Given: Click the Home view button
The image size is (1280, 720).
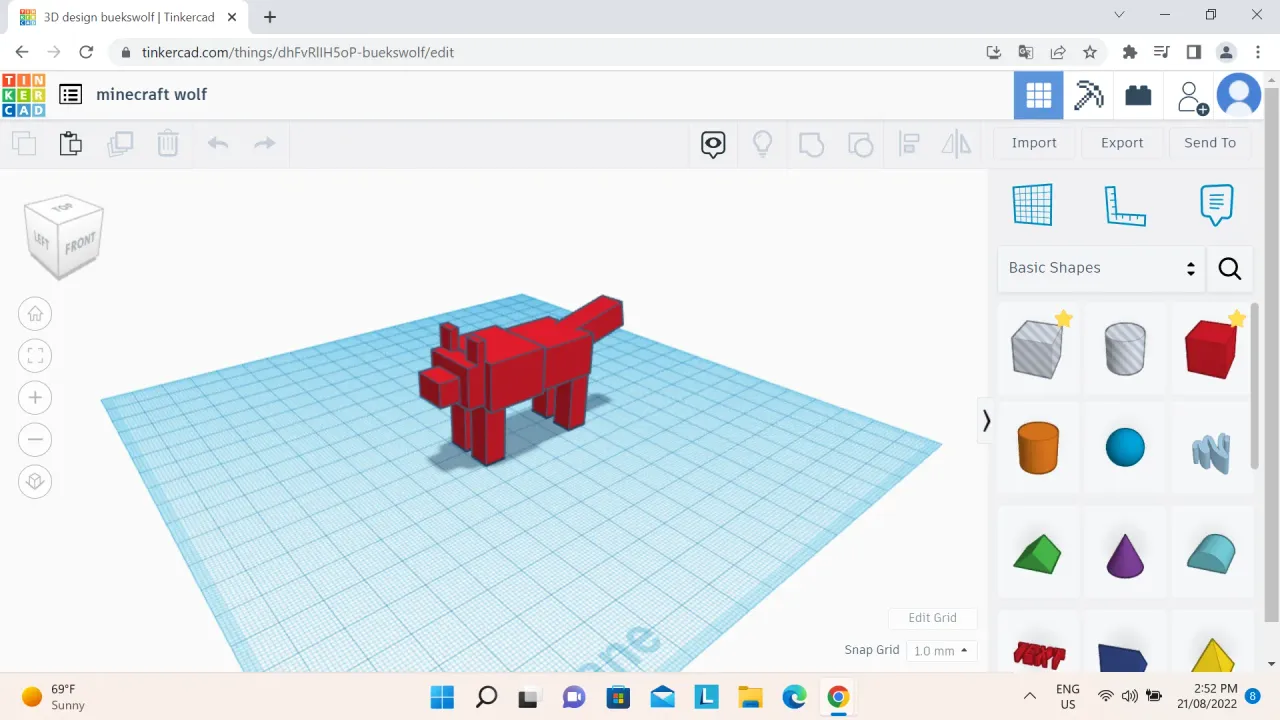Looking at the screenshot, I should (x=35, y=314).
